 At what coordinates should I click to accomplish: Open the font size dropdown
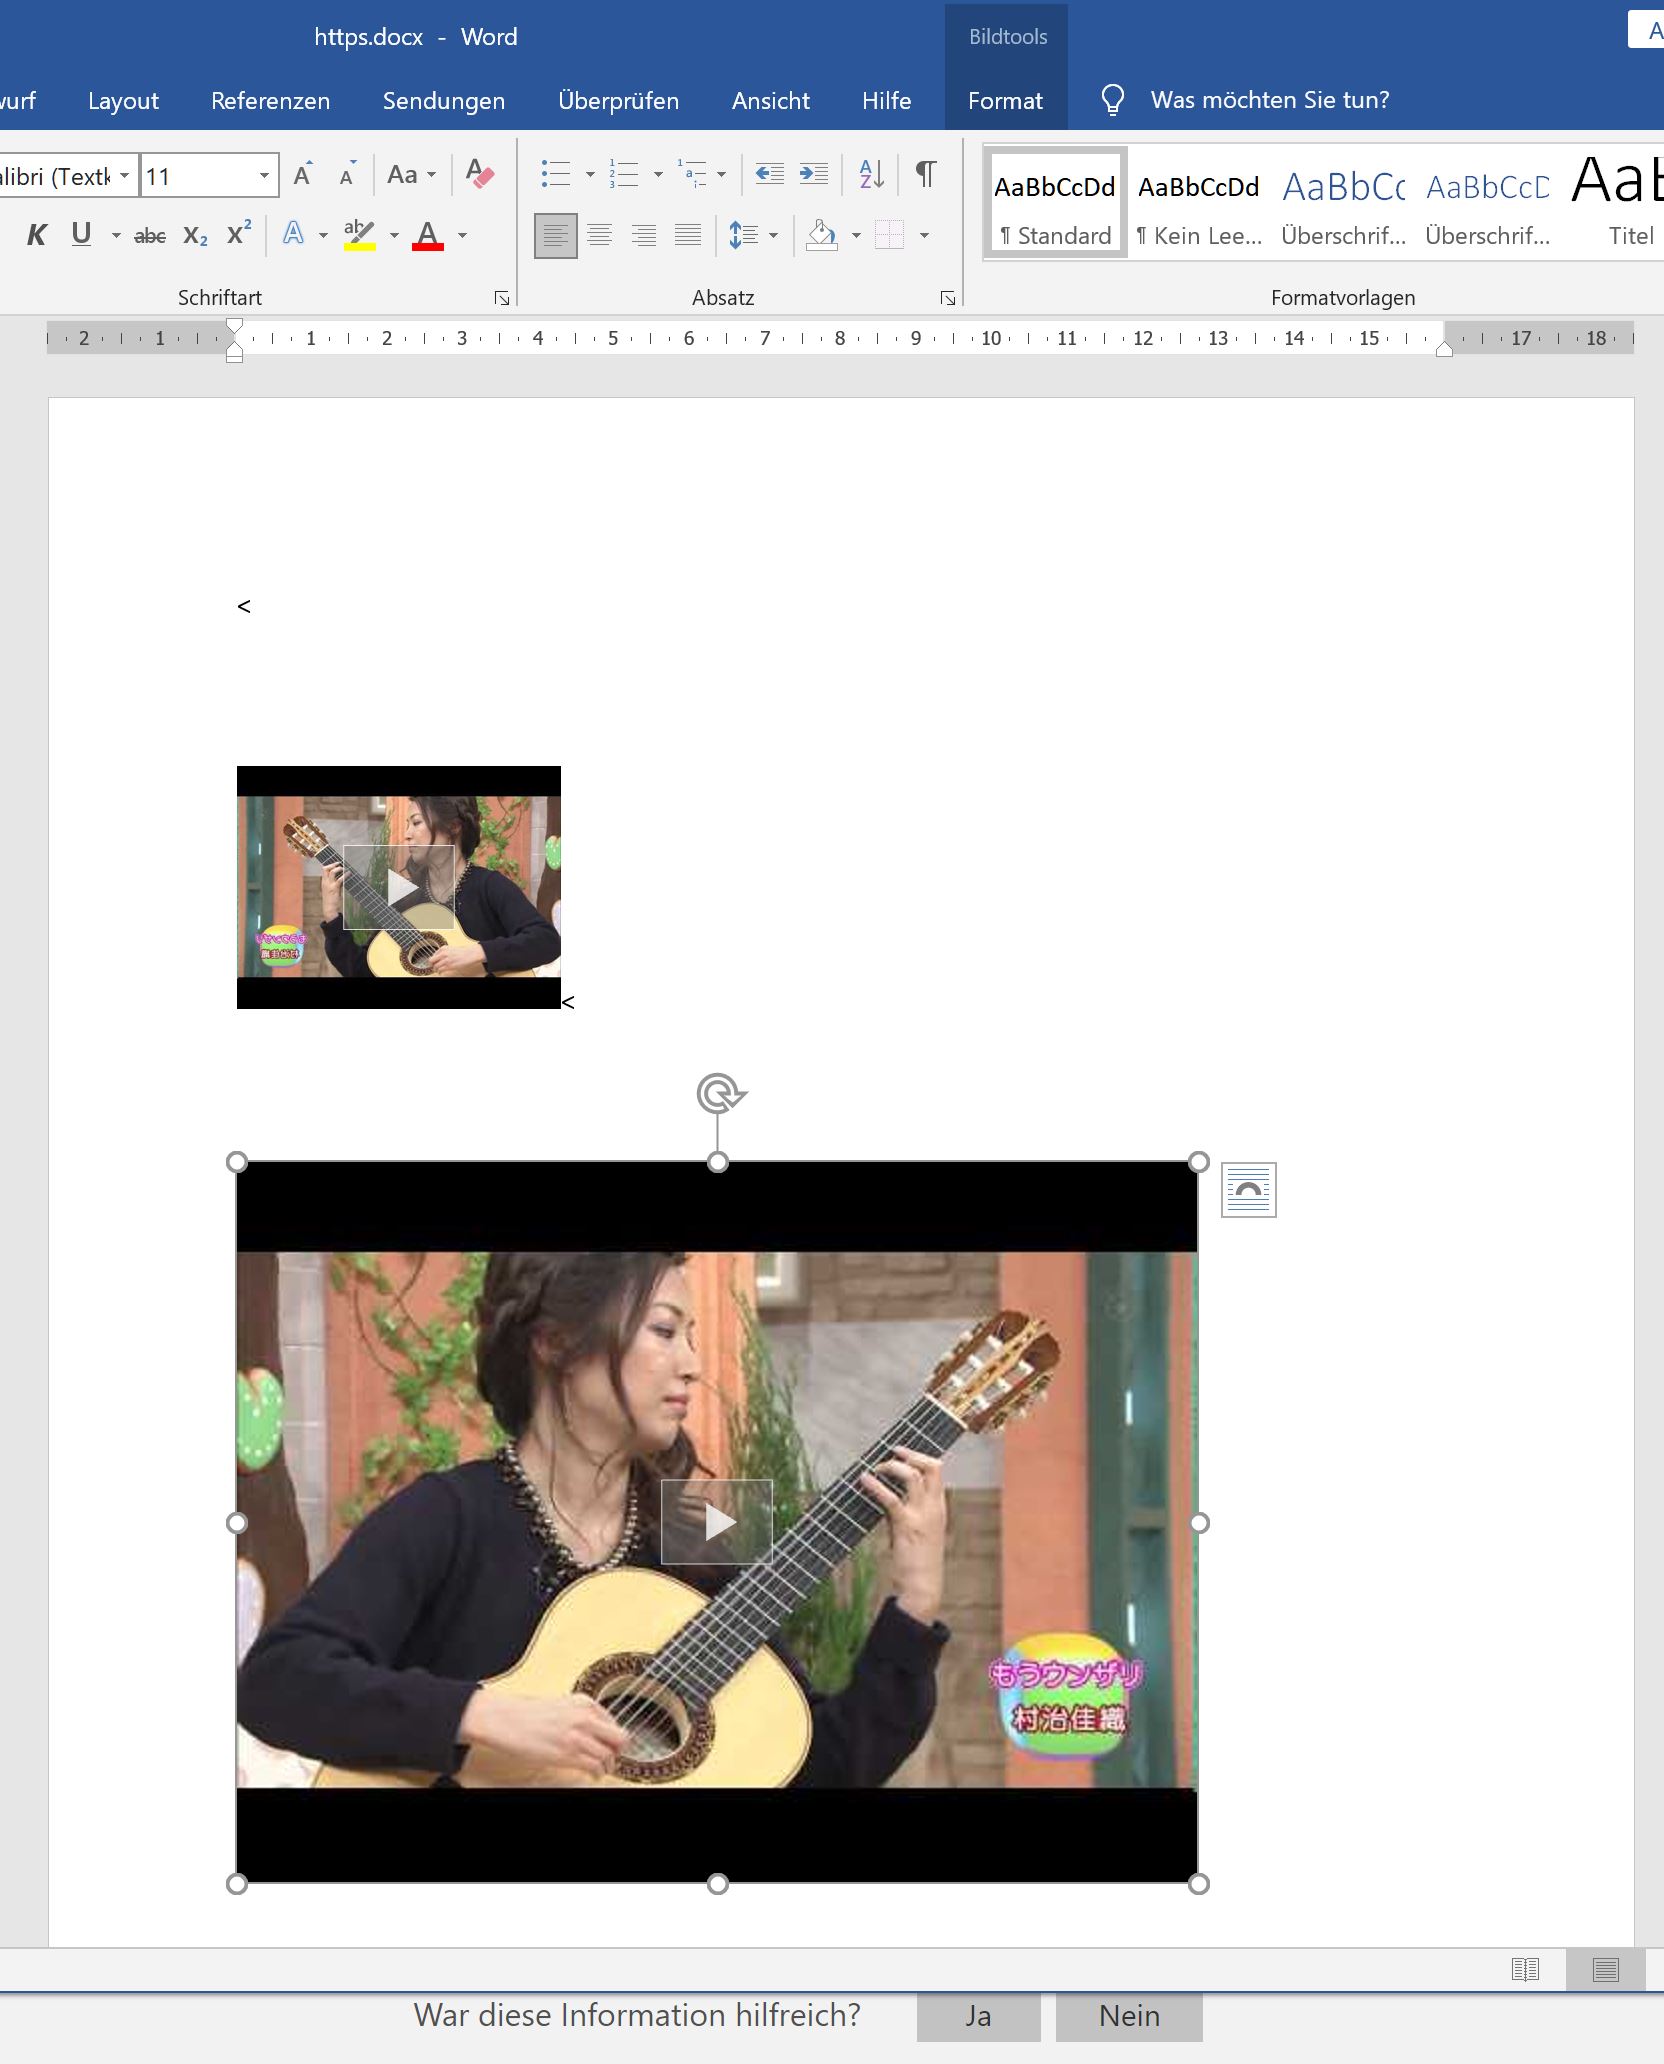point(264,174)
